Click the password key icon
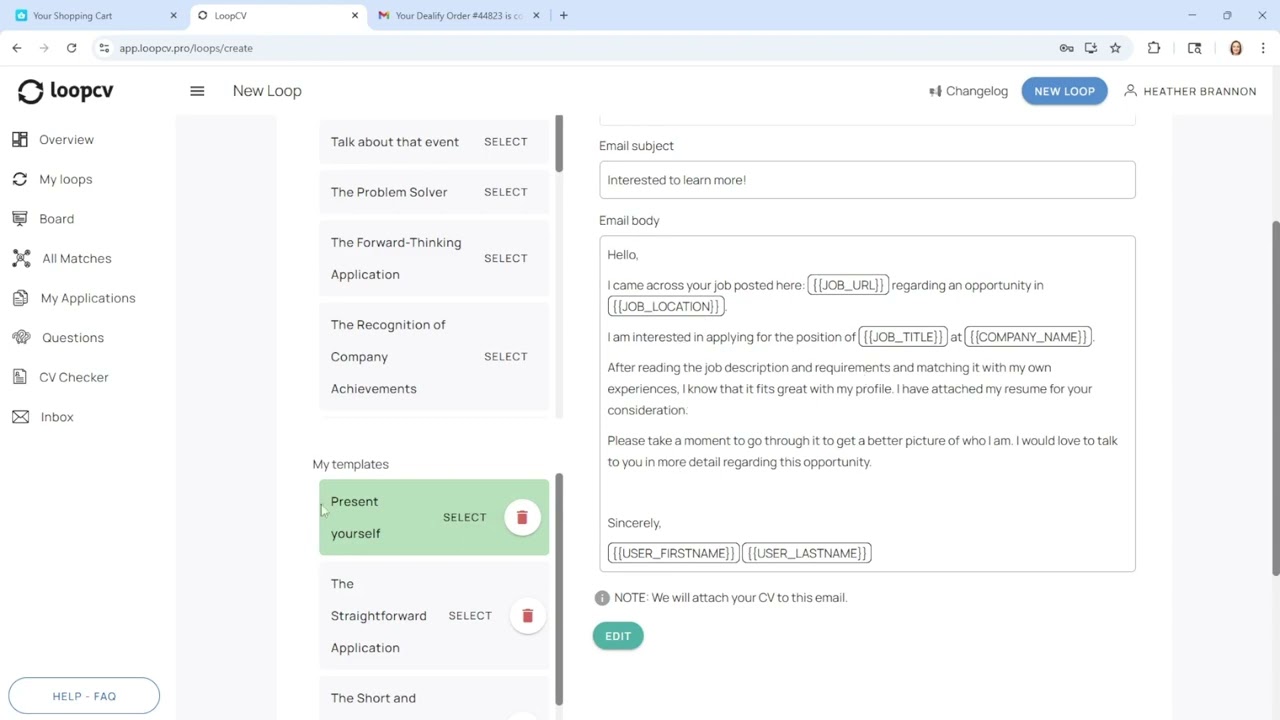This screenshot has height=720, width=1280. pyautogui.click(x=1066, y=48)
